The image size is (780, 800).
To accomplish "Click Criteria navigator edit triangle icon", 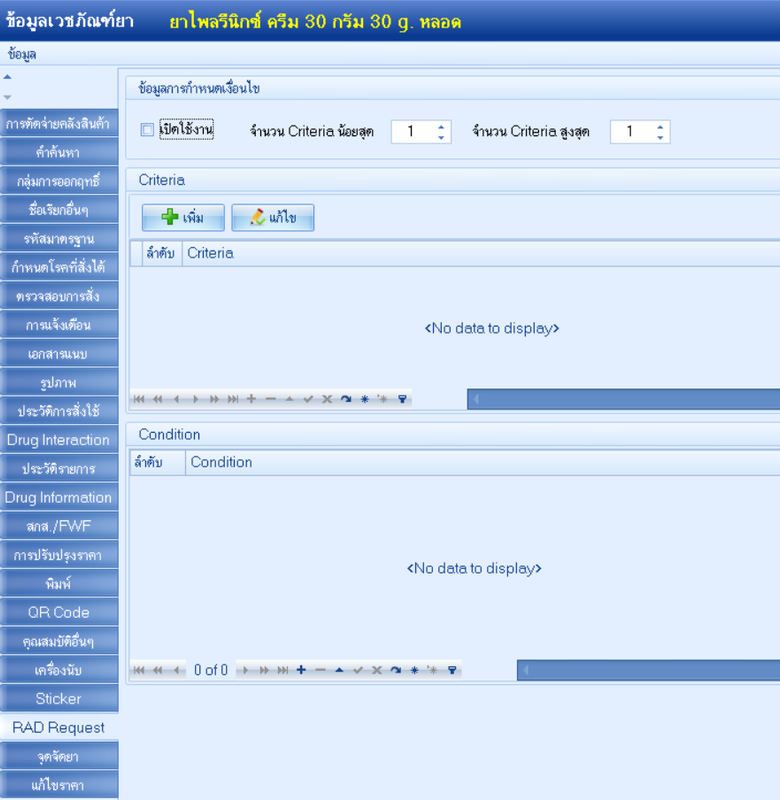I will coord(289,399).
